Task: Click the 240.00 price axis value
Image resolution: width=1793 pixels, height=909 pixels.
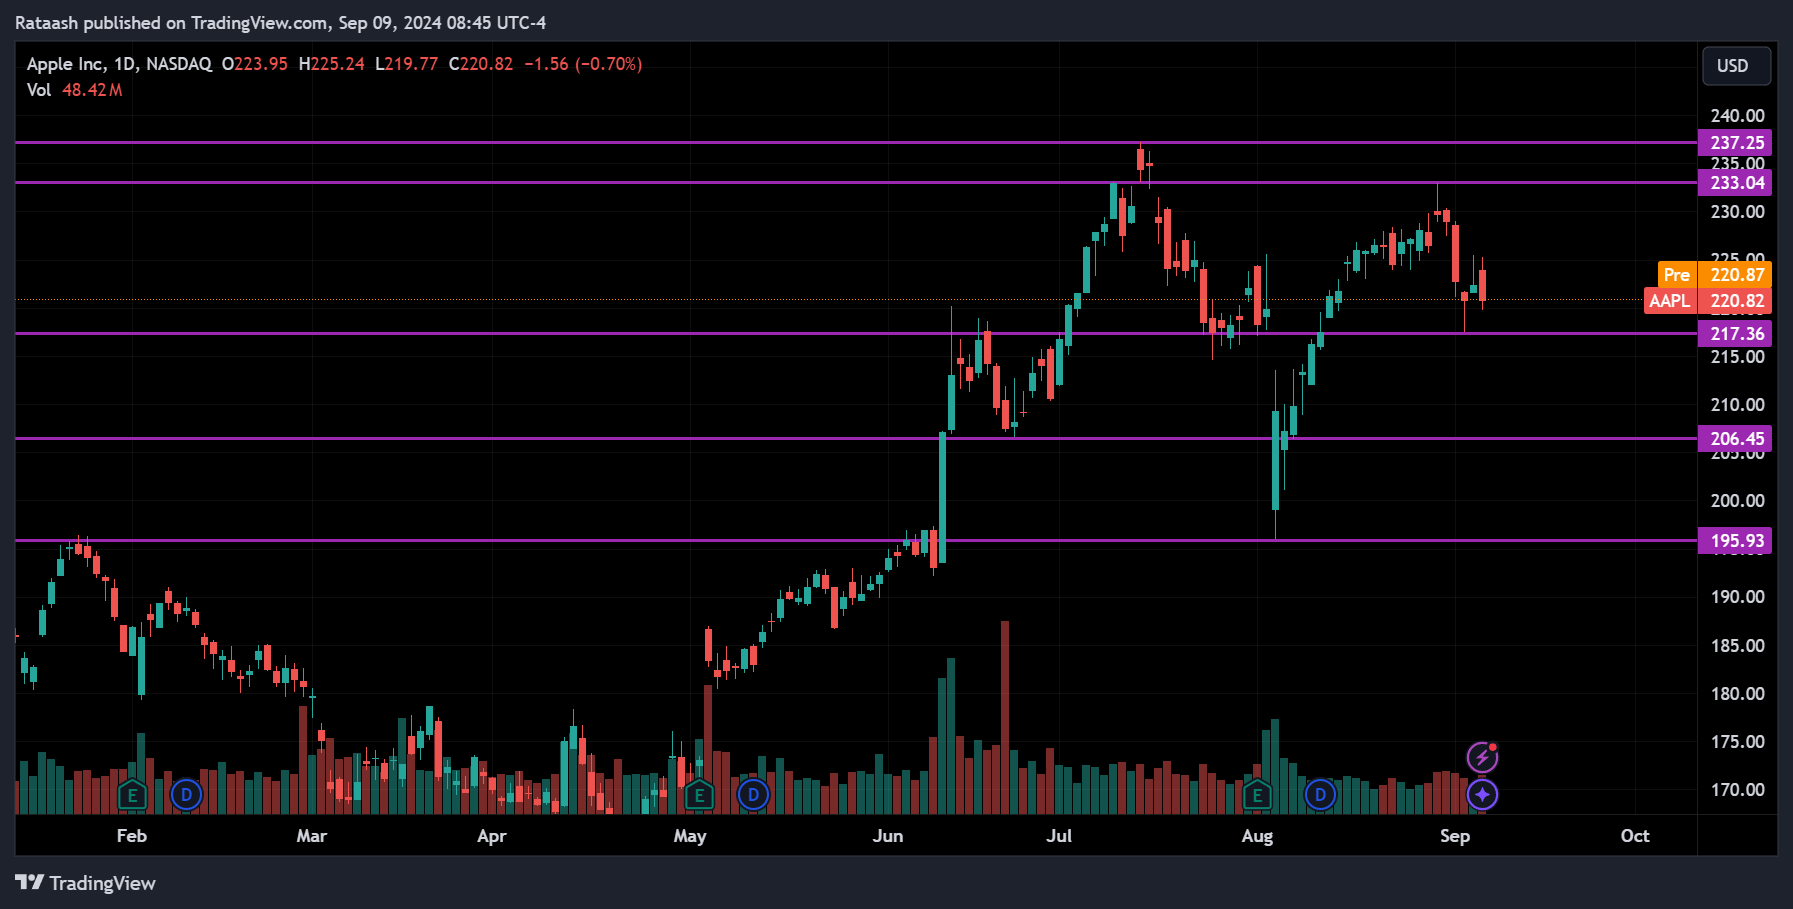Action: pos(1737,116)
